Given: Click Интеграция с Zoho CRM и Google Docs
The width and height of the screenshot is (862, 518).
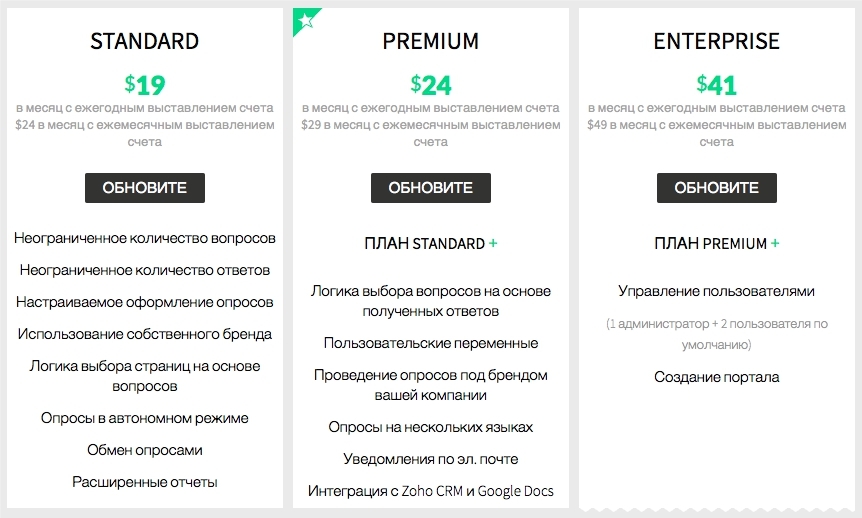Looking at the screenshot, I should [x=430, y=491].
